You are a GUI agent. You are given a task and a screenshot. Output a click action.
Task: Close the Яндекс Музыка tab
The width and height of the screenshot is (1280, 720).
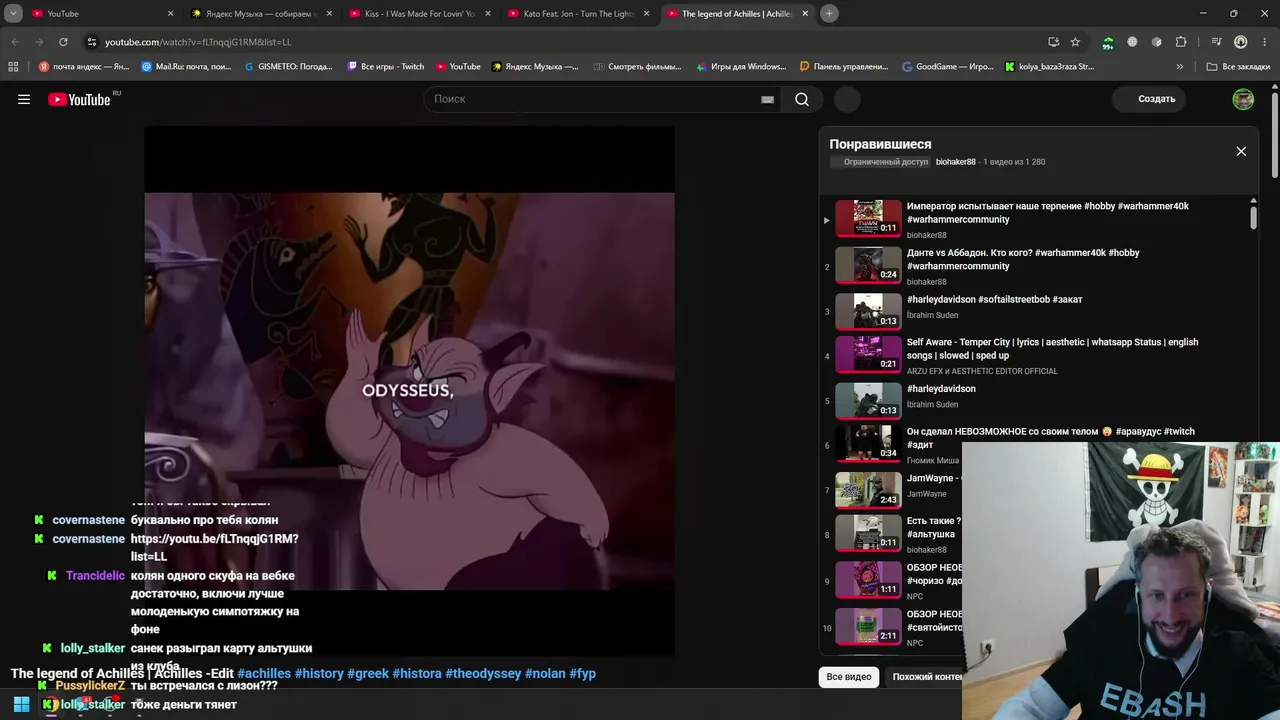click(329, 14)
